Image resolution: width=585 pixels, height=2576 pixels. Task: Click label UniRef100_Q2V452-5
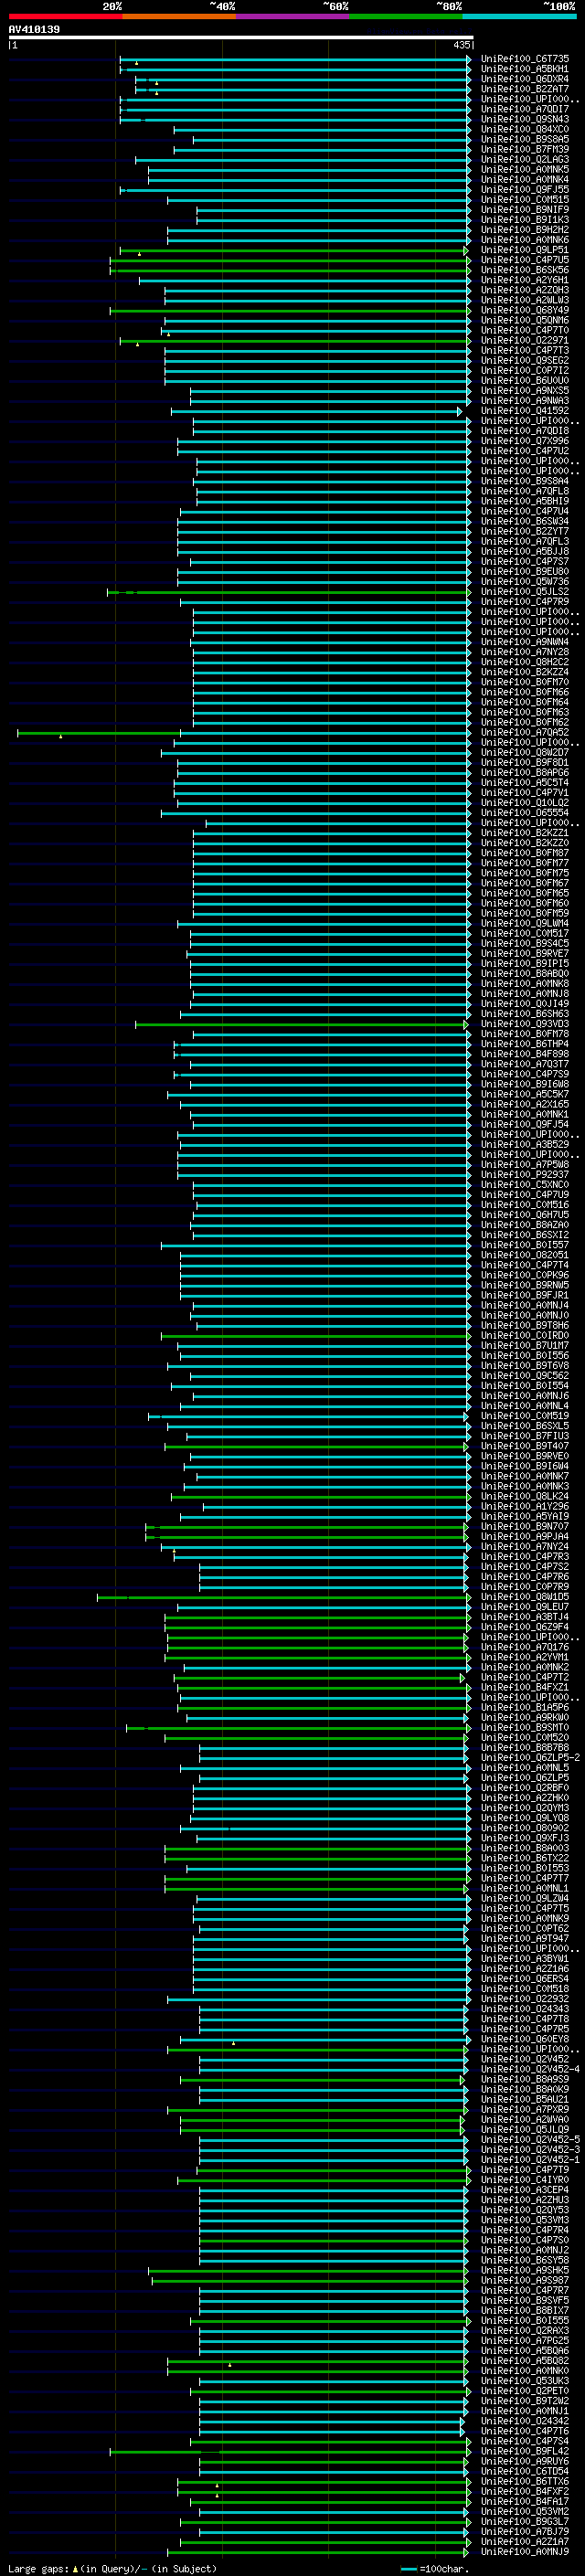(x=530, y=2139)
